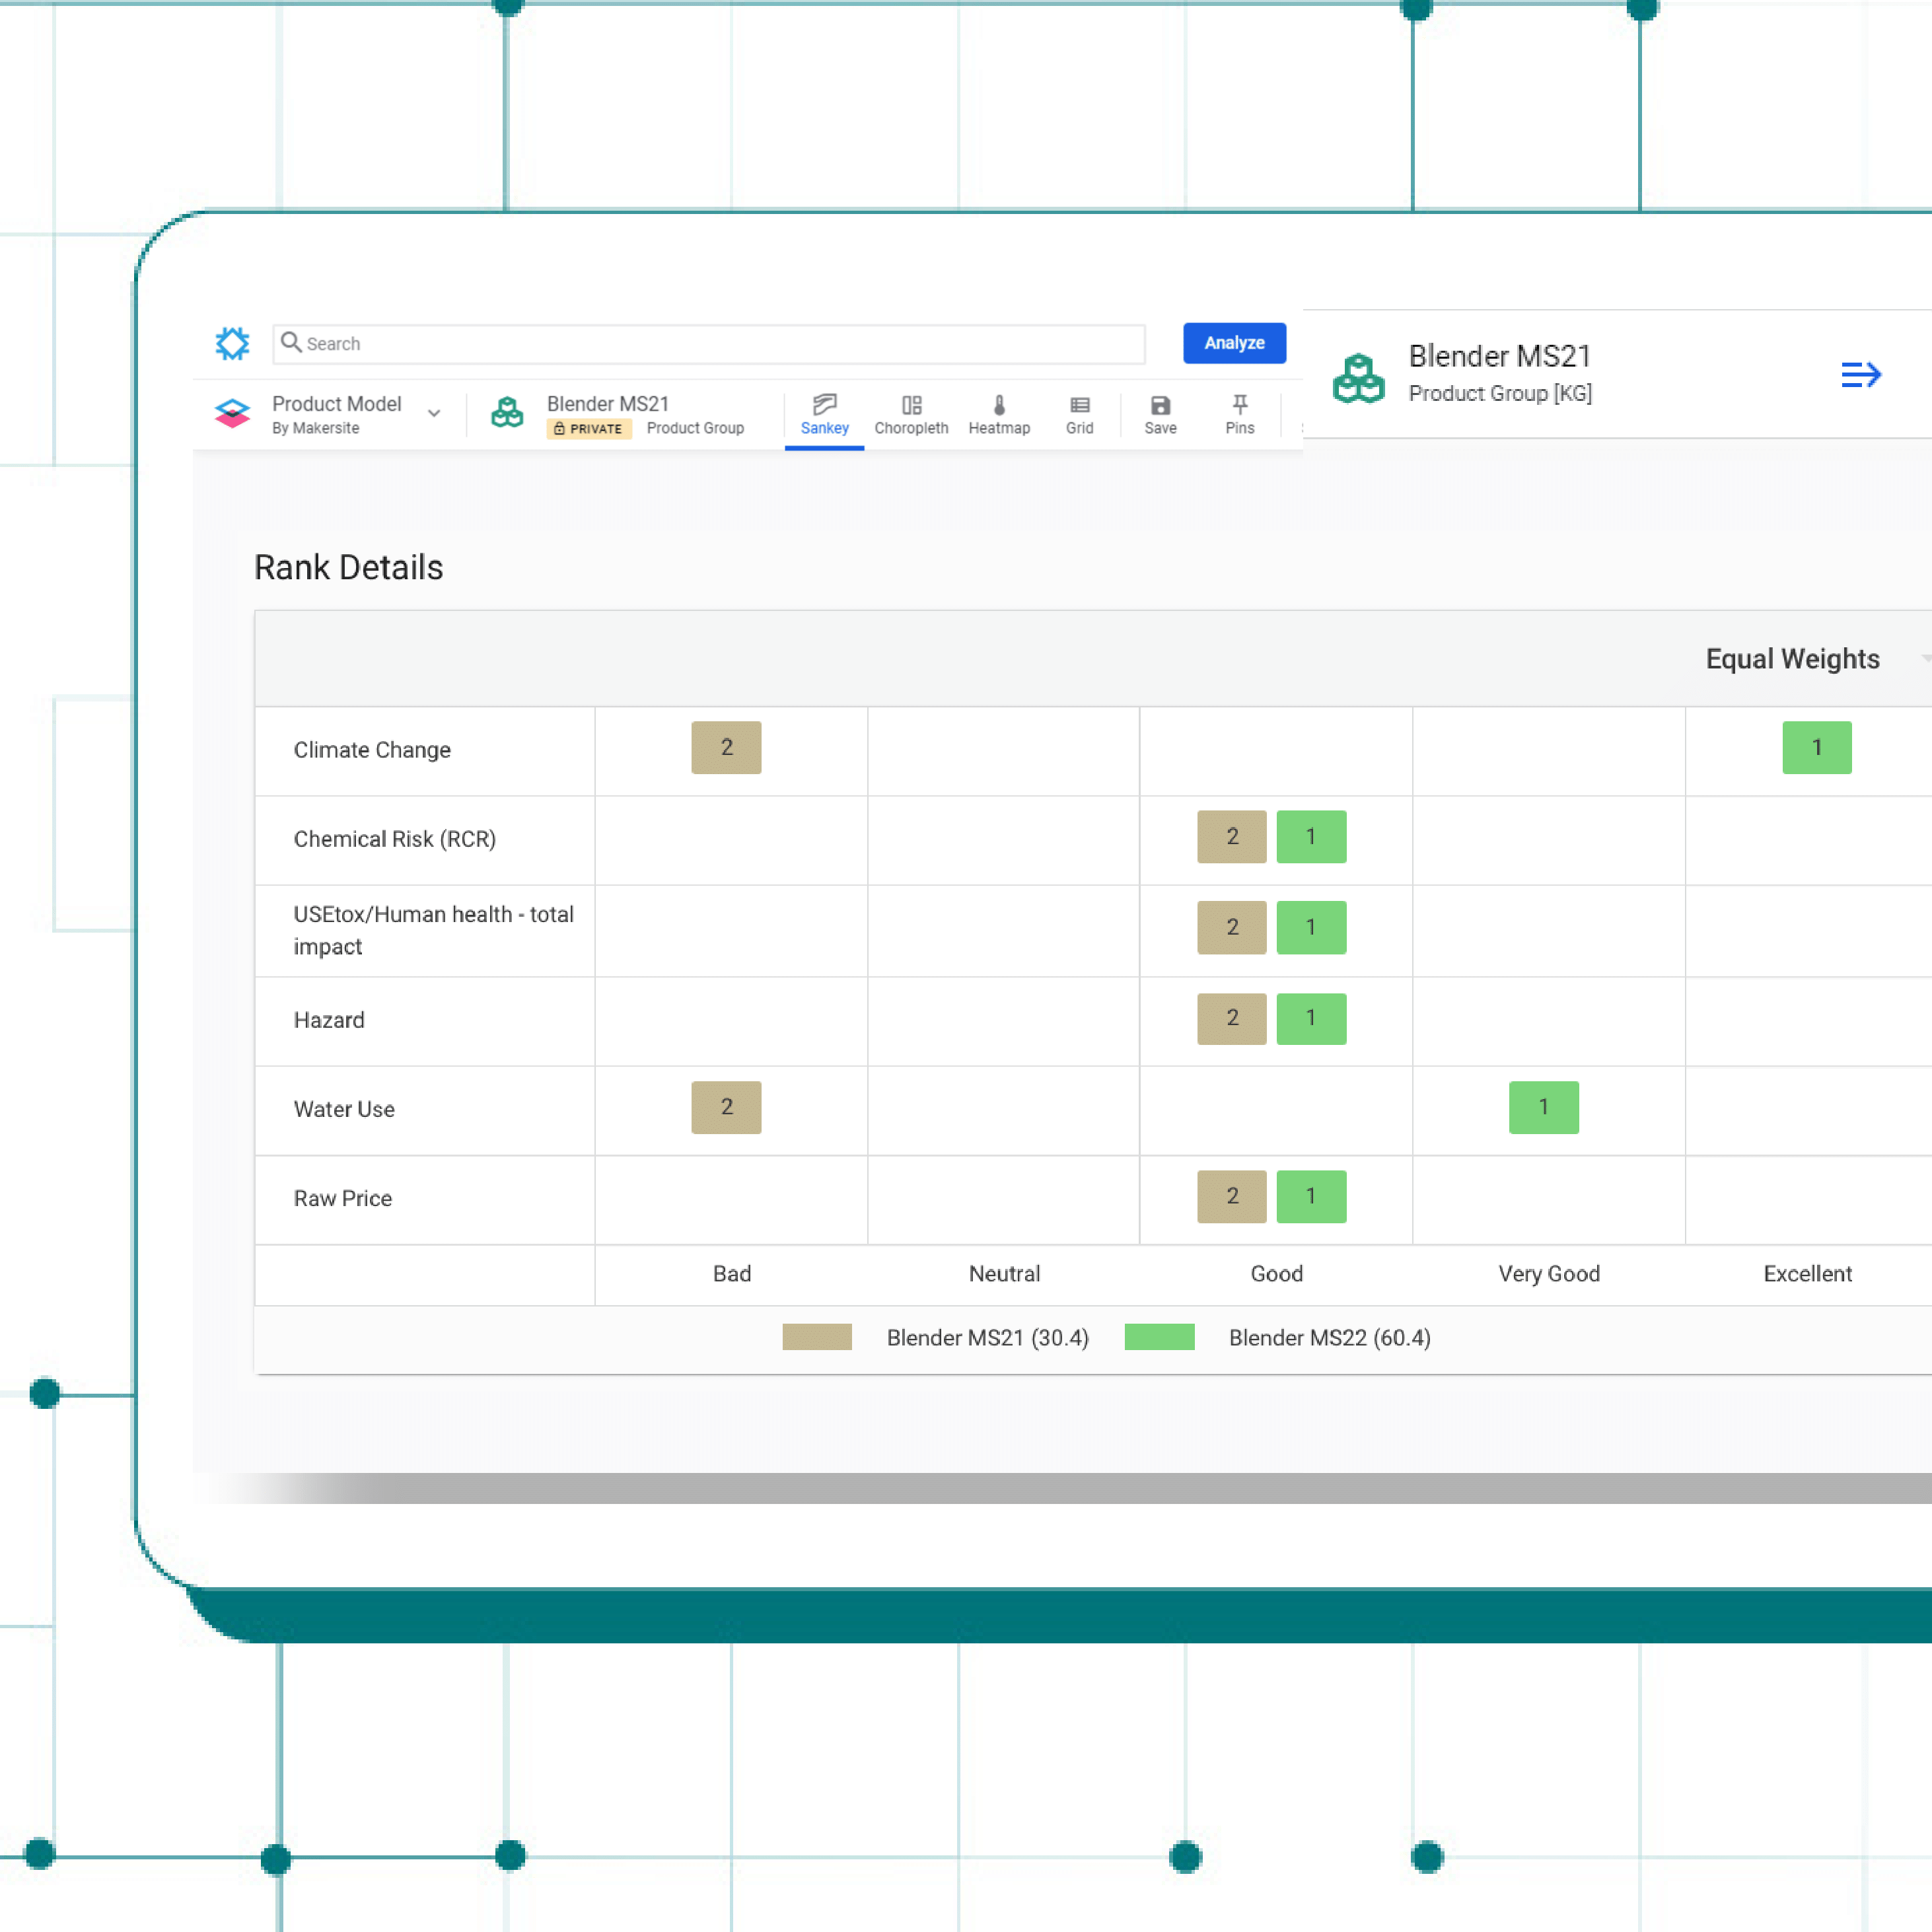Click Raw Price tan rank 2 box

click(x=1232, y=1196)
